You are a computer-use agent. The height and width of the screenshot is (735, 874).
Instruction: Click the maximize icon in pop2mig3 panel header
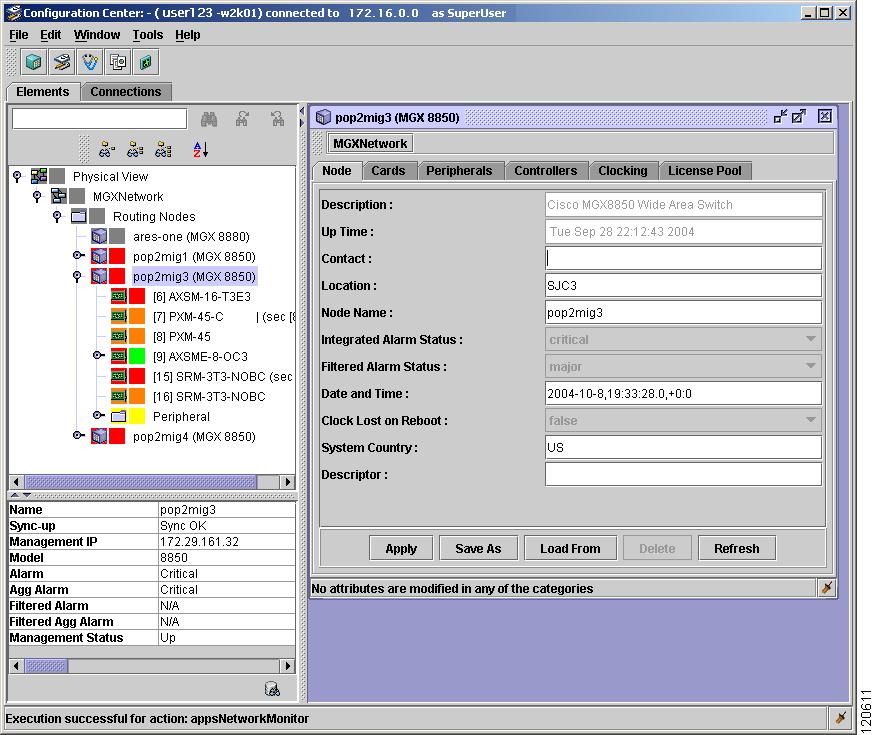click(799, 116)
